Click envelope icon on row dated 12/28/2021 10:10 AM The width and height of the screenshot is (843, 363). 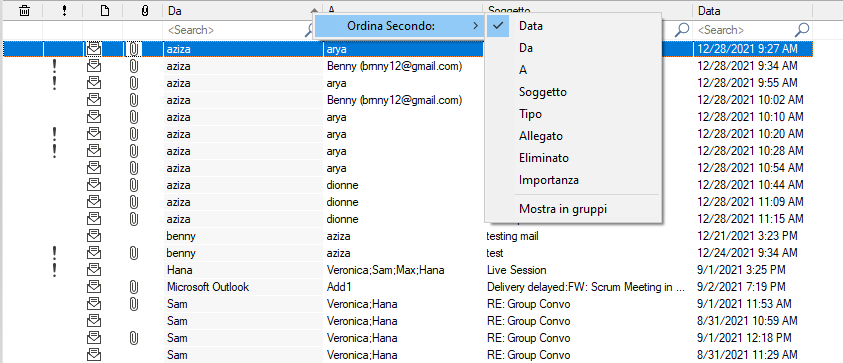[x=94, y=117]
